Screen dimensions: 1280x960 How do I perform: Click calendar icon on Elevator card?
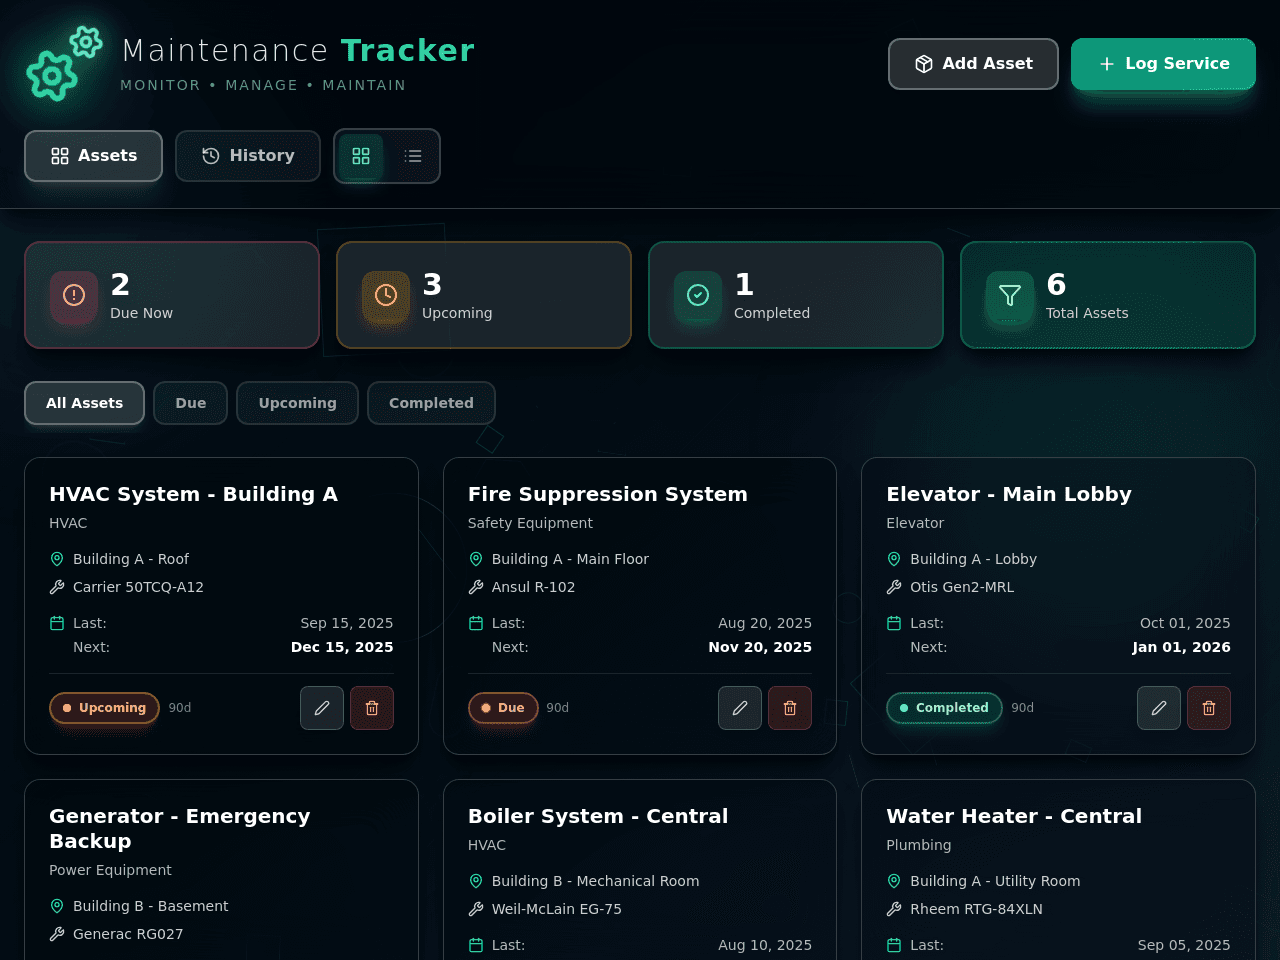[x=894, y=623]
